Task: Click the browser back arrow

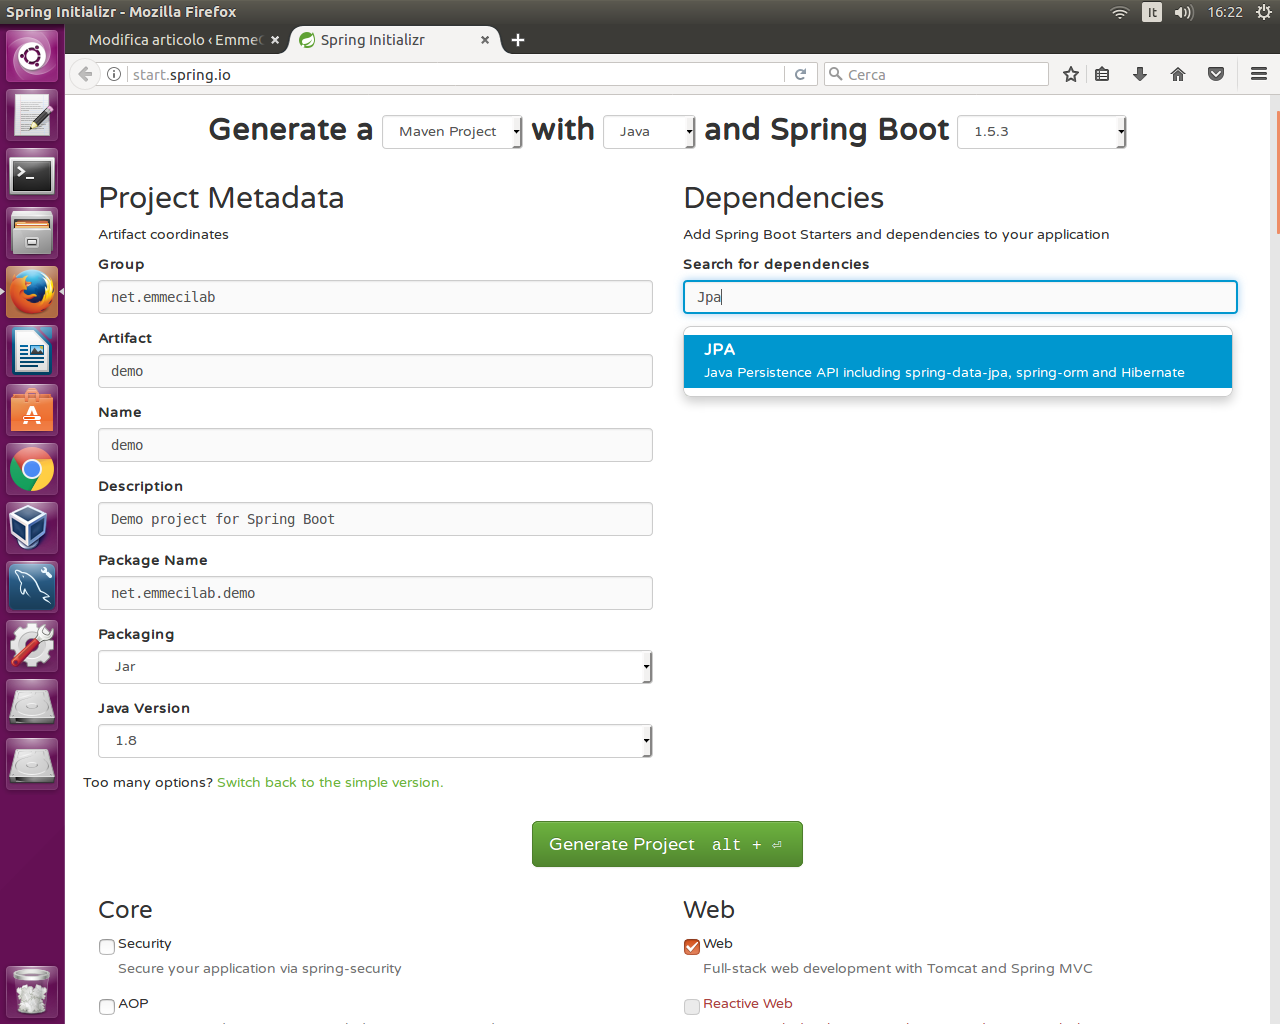Action: 86,74
